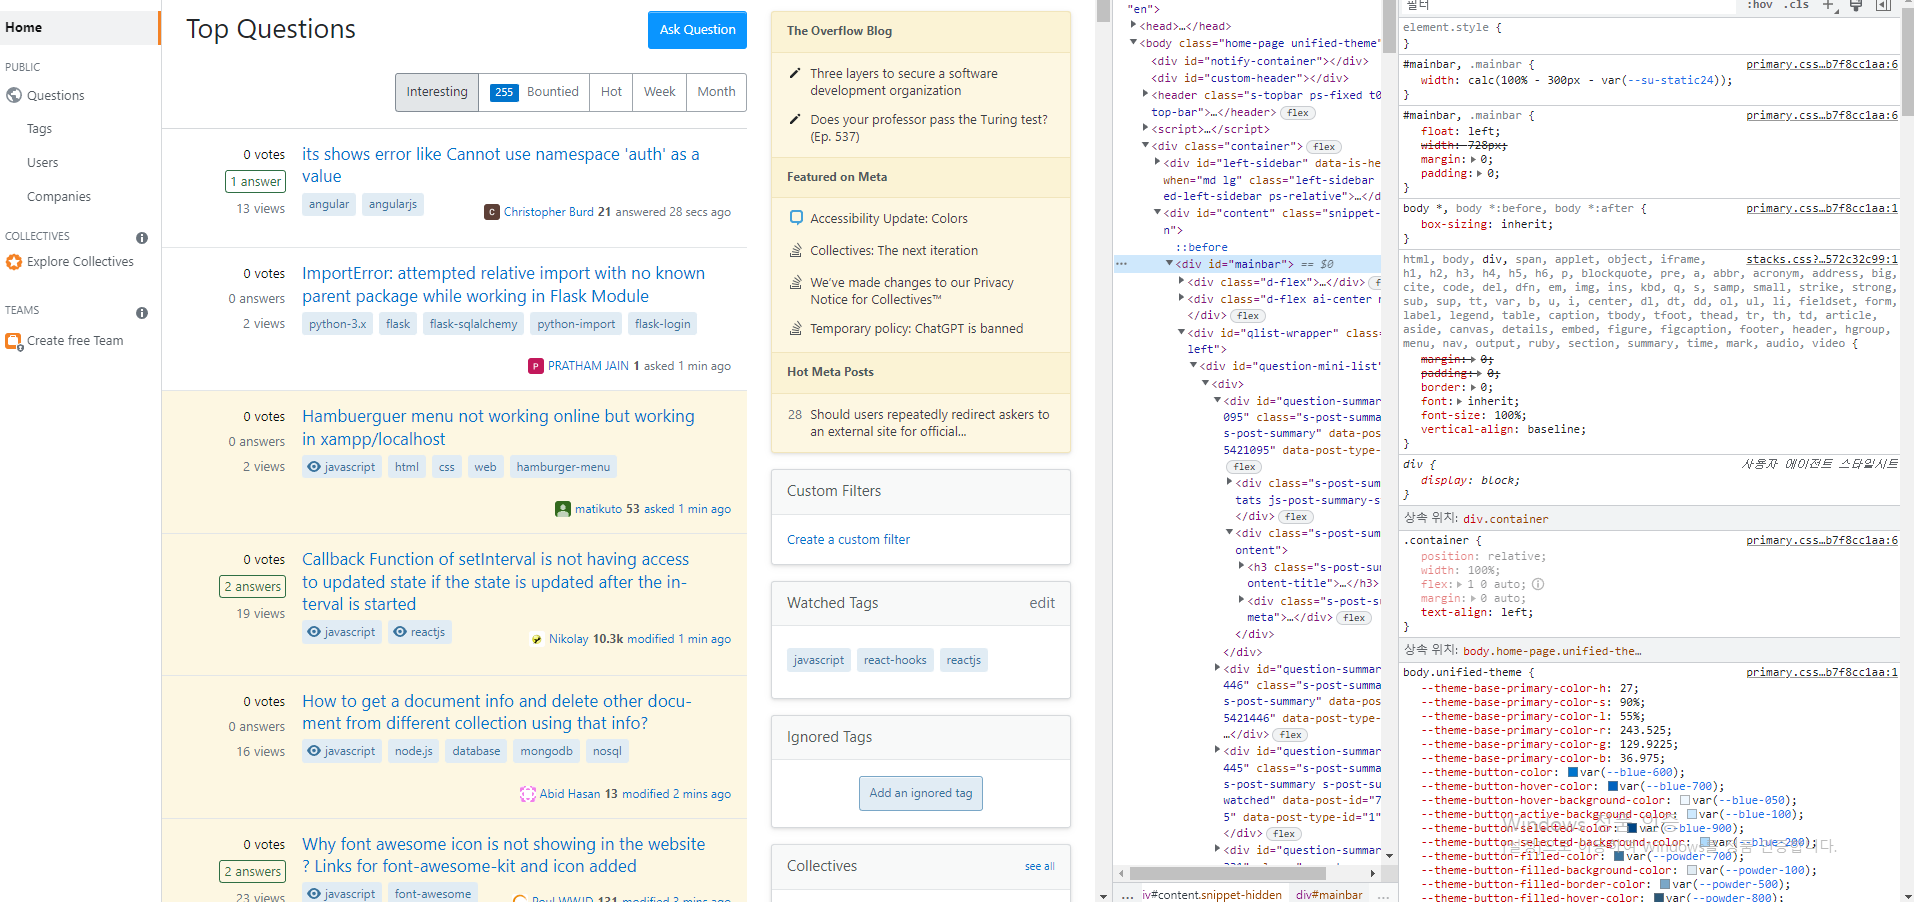Click the briefcase icon beside Create free Team

coord(14,341)
